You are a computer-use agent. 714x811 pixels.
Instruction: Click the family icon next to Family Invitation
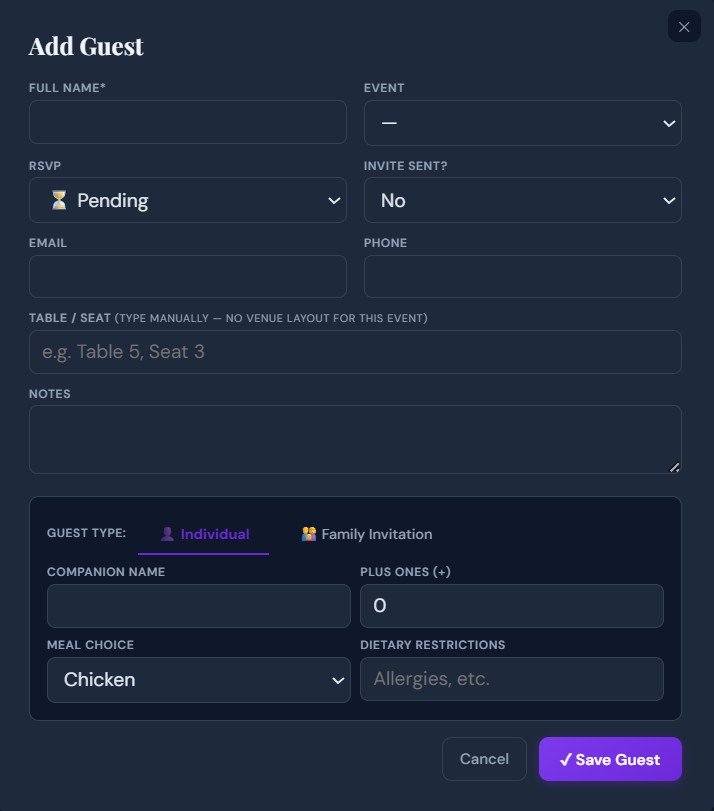pyautogui.click(x=306, y=533)
